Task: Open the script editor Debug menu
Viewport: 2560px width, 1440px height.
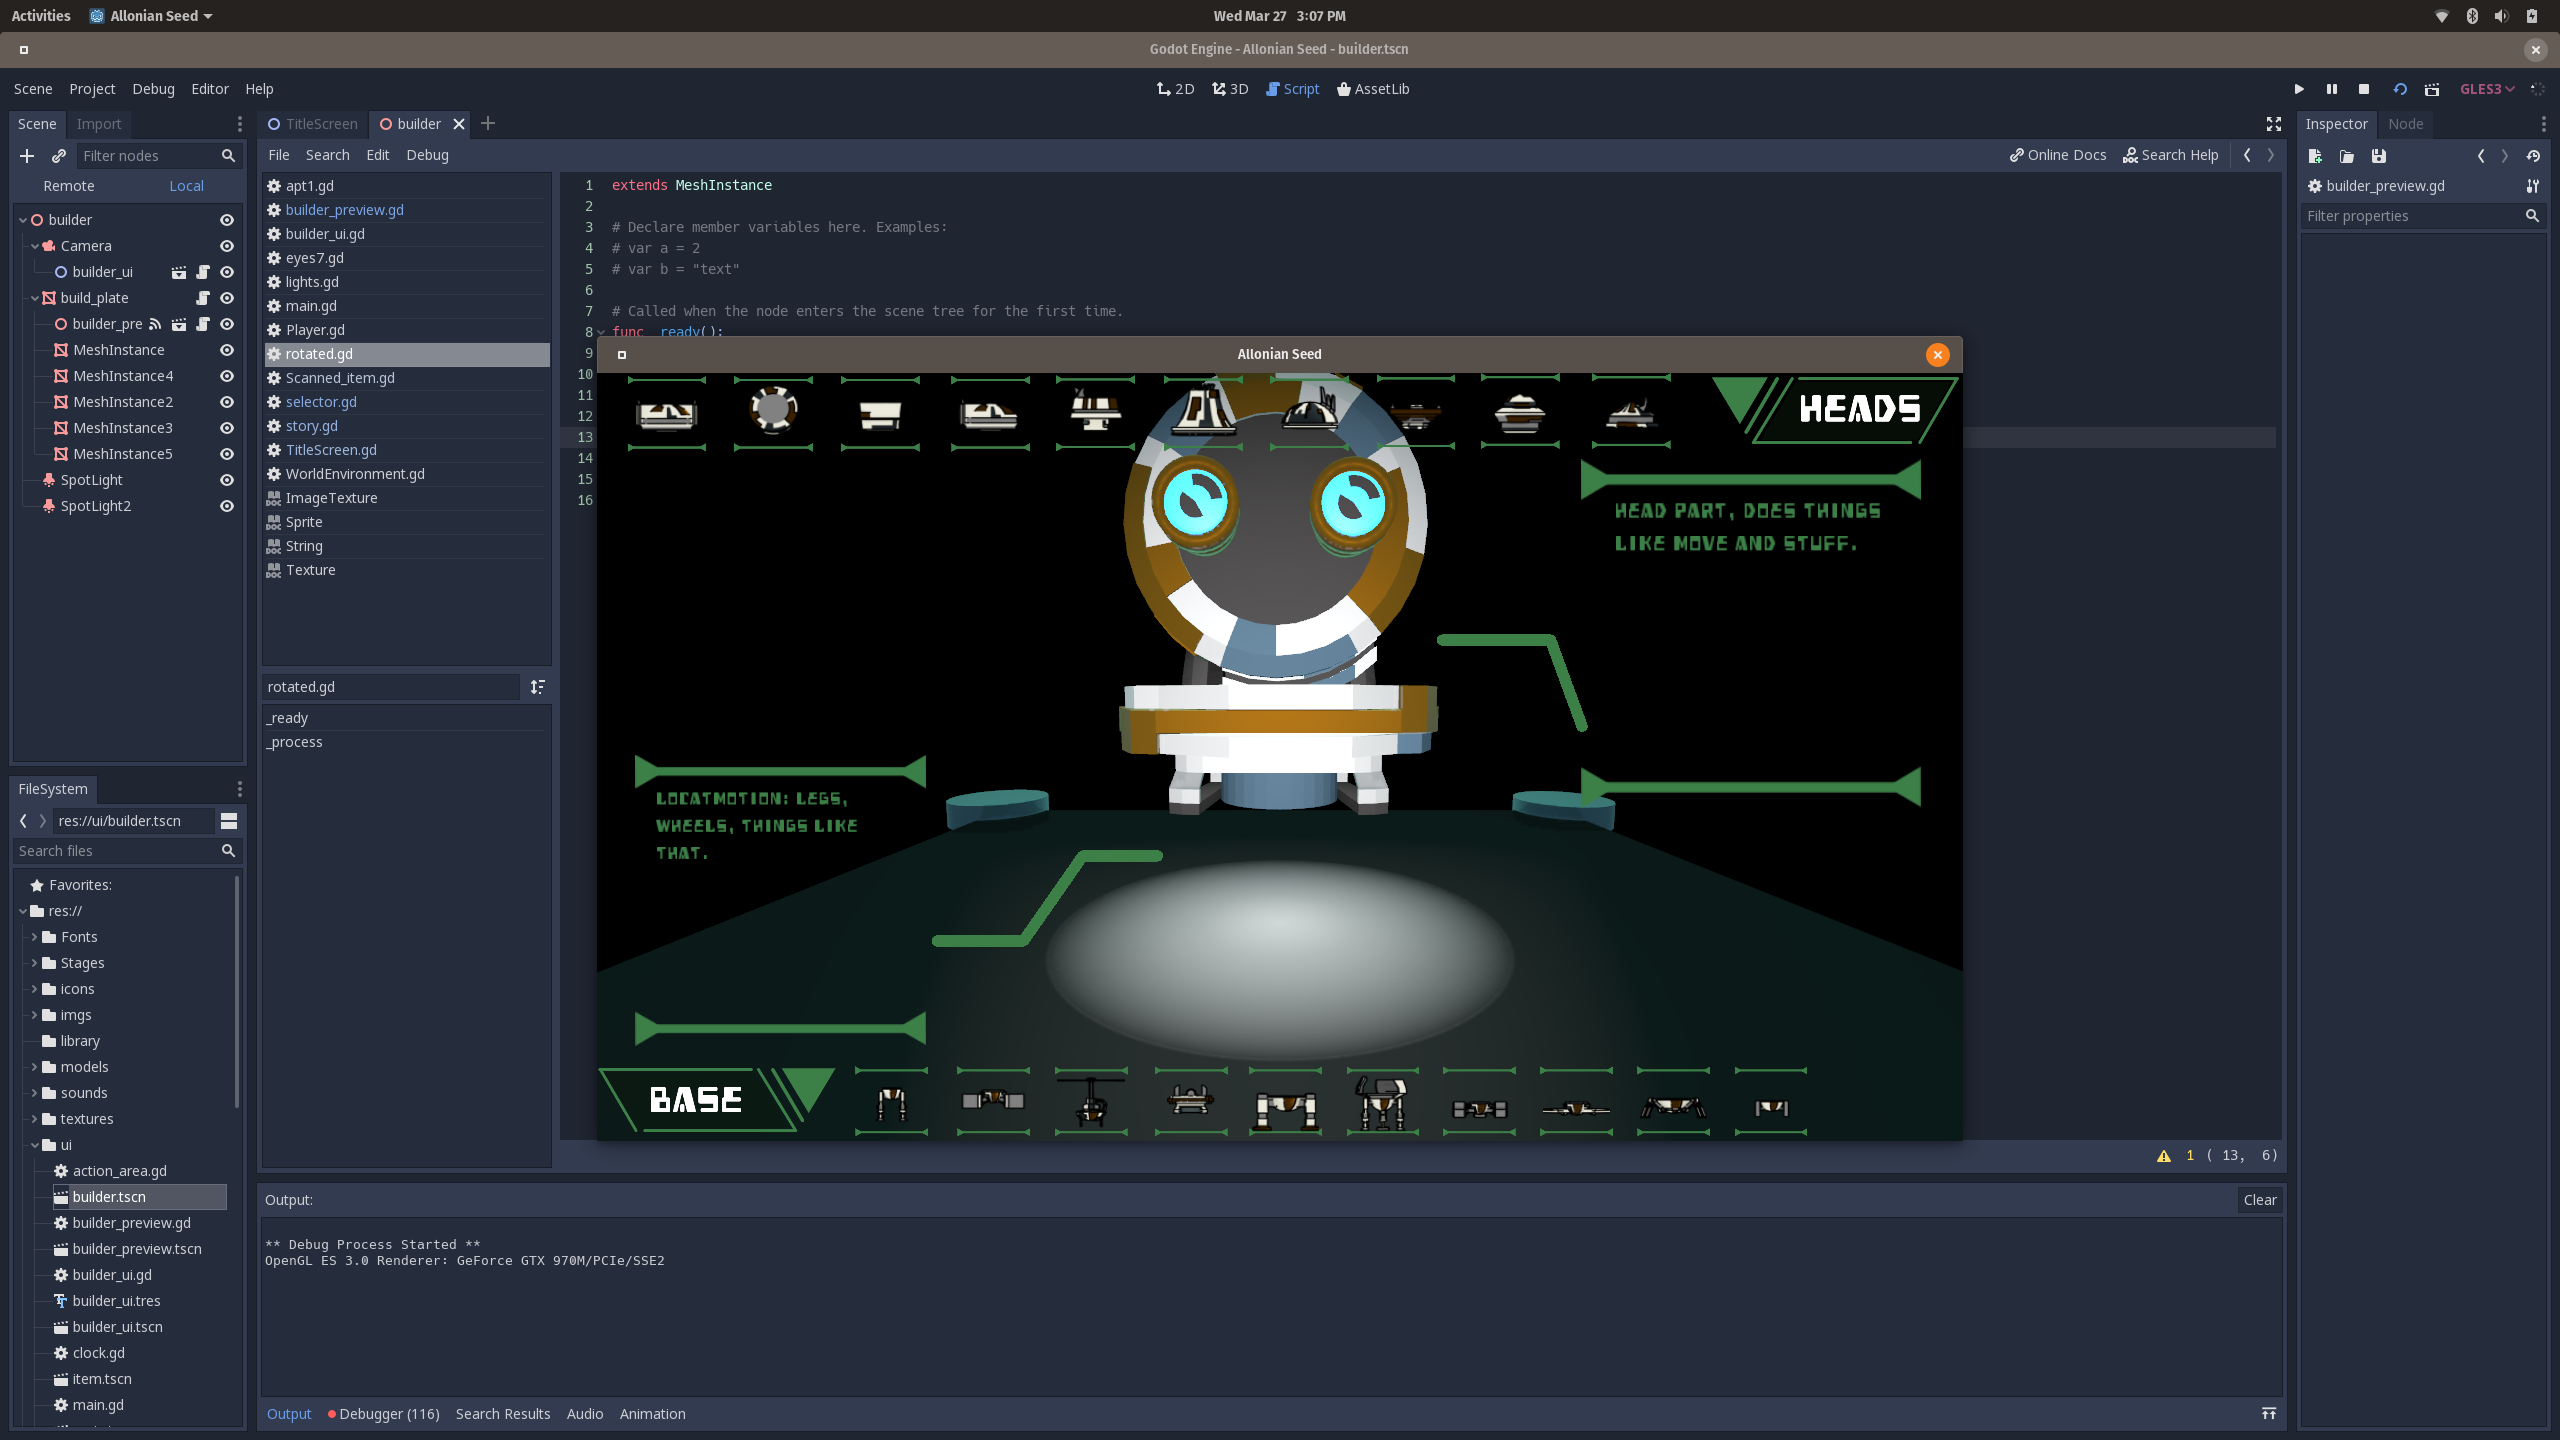Action: 427,155
